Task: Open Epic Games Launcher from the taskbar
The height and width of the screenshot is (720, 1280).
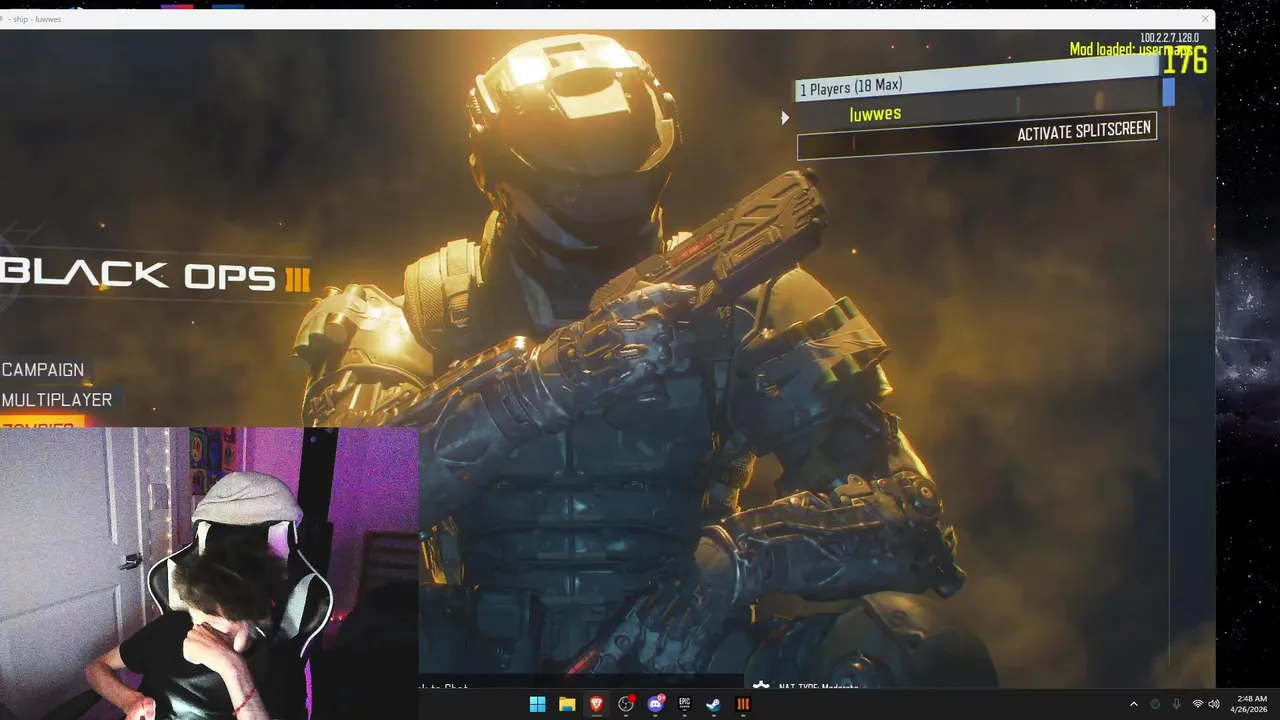Action: [685, 704]
